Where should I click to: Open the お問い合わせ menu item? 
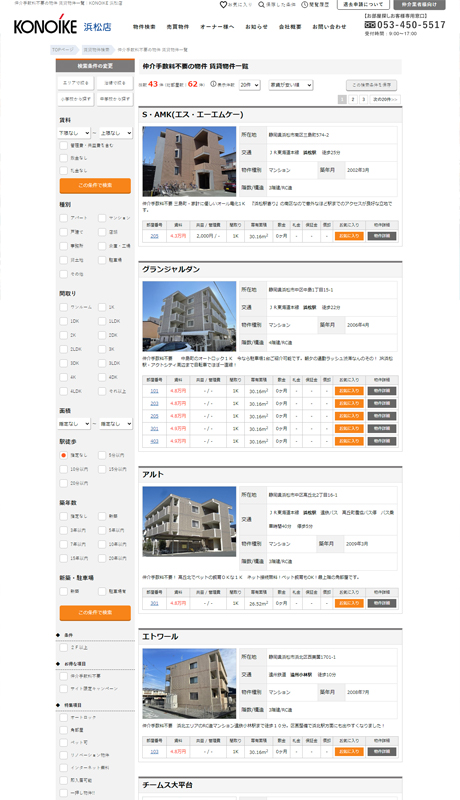pyautogui.click(x=329, y=27)
